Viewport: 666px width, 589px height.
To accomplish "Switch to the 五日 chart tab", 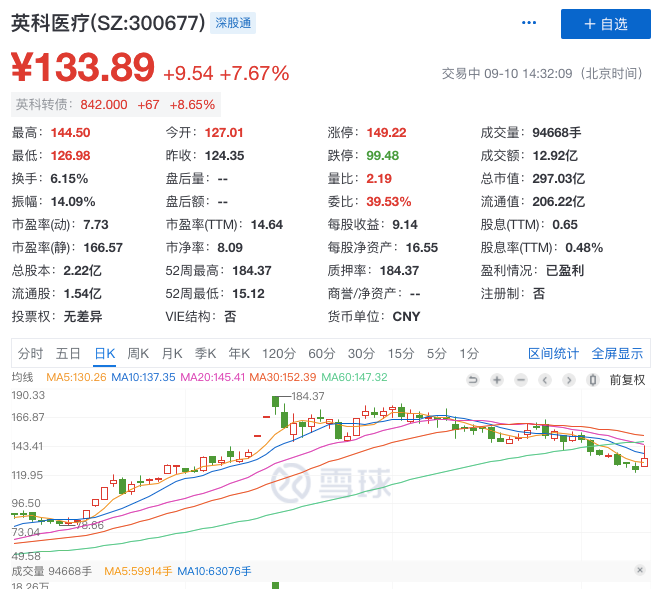I will click(68, 353).
